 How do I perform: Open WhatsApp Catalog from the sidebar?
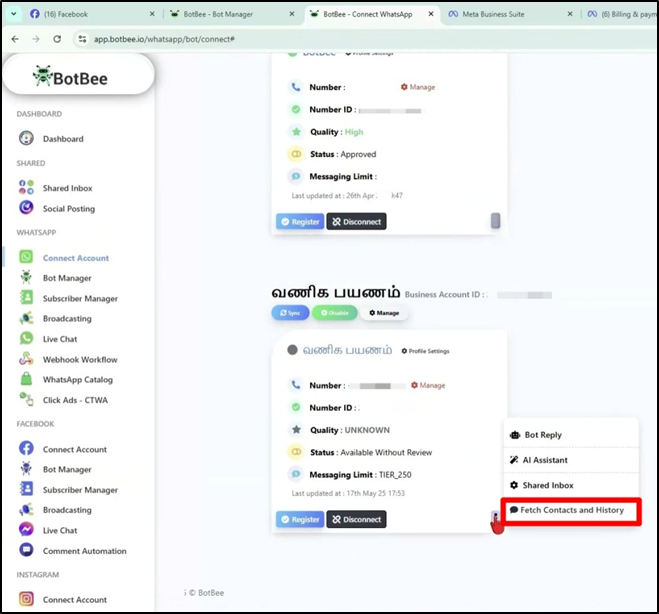[x=77, y=380]
